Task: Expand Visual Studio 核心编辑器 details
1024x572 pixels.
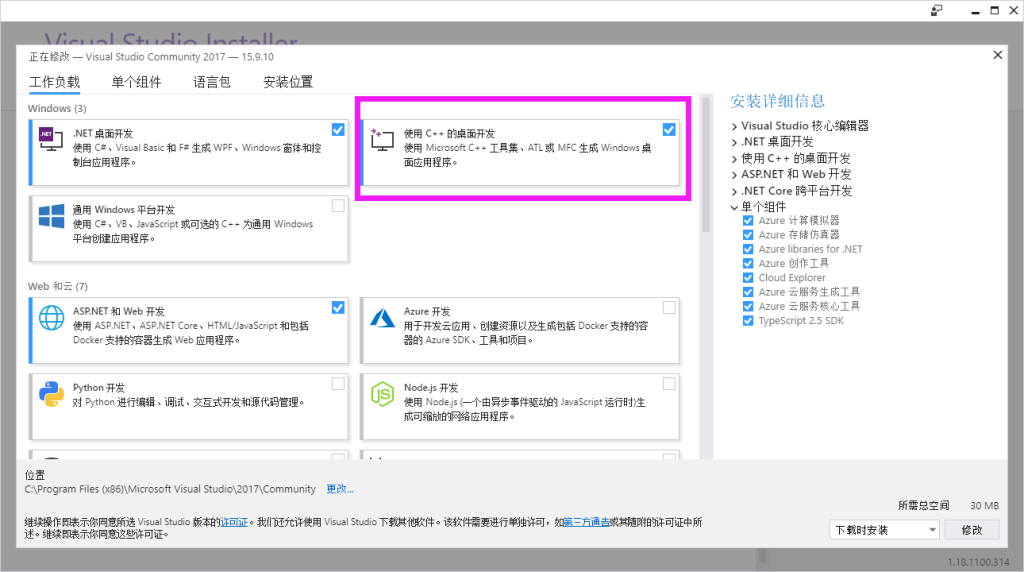Action: pos(735,127)
